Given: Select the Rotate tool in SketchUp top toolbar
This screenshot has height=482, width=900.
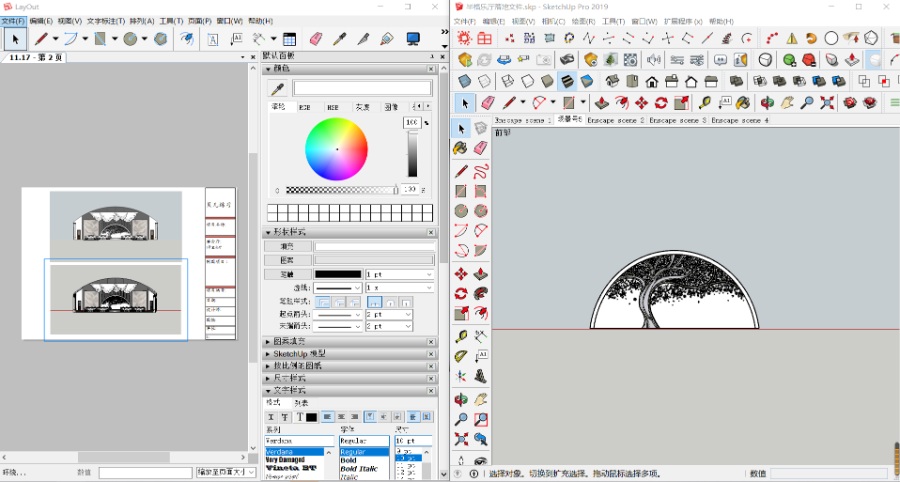Looking at the screenshot, I should click(661, 103).
